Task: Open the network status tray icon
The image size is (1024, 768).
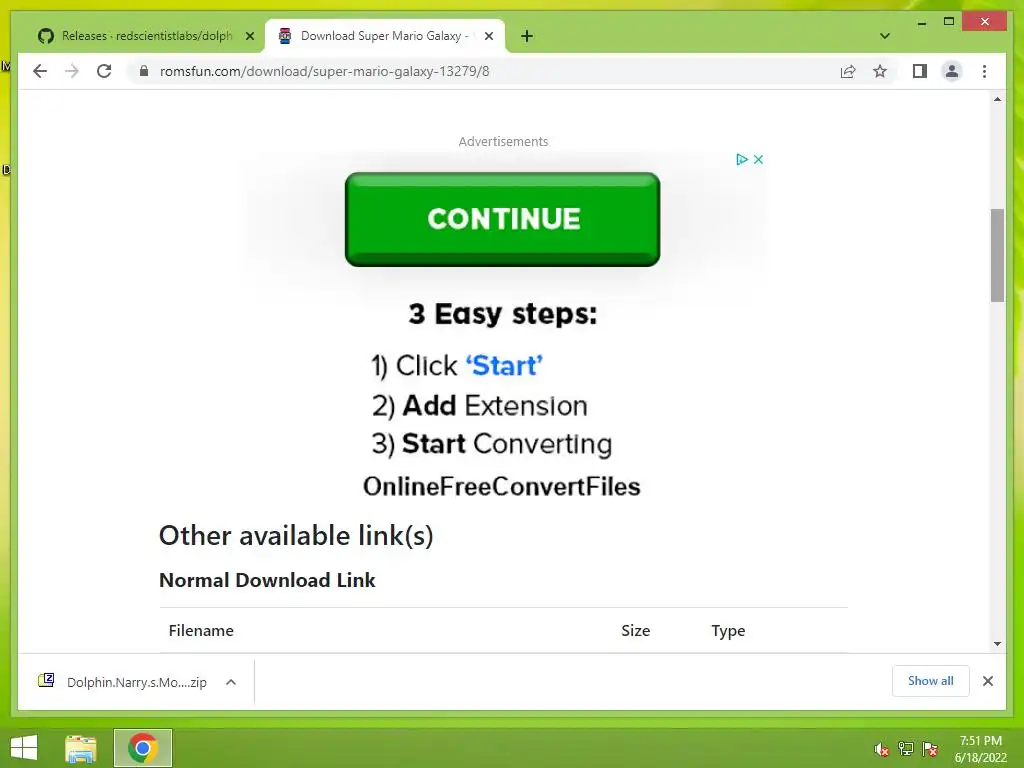Action: [x=906, y=749]
